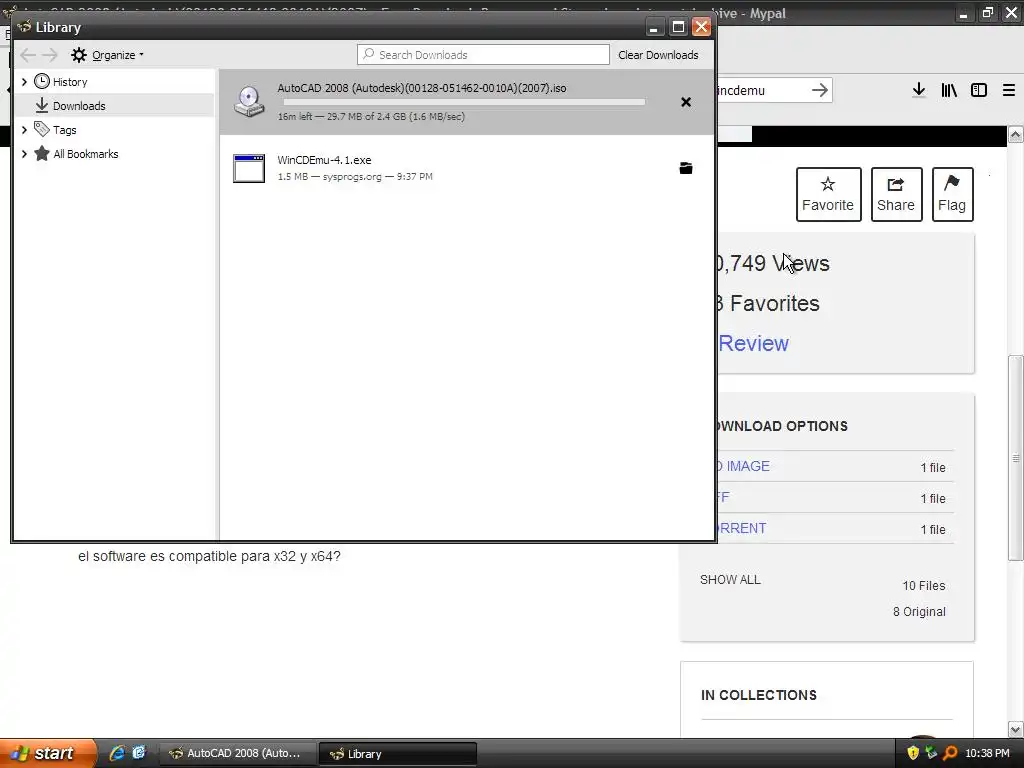Viewport: 1024px width, 768px height.
Task: Click the orange magnifier tray icon
Action: coord(950,753)
